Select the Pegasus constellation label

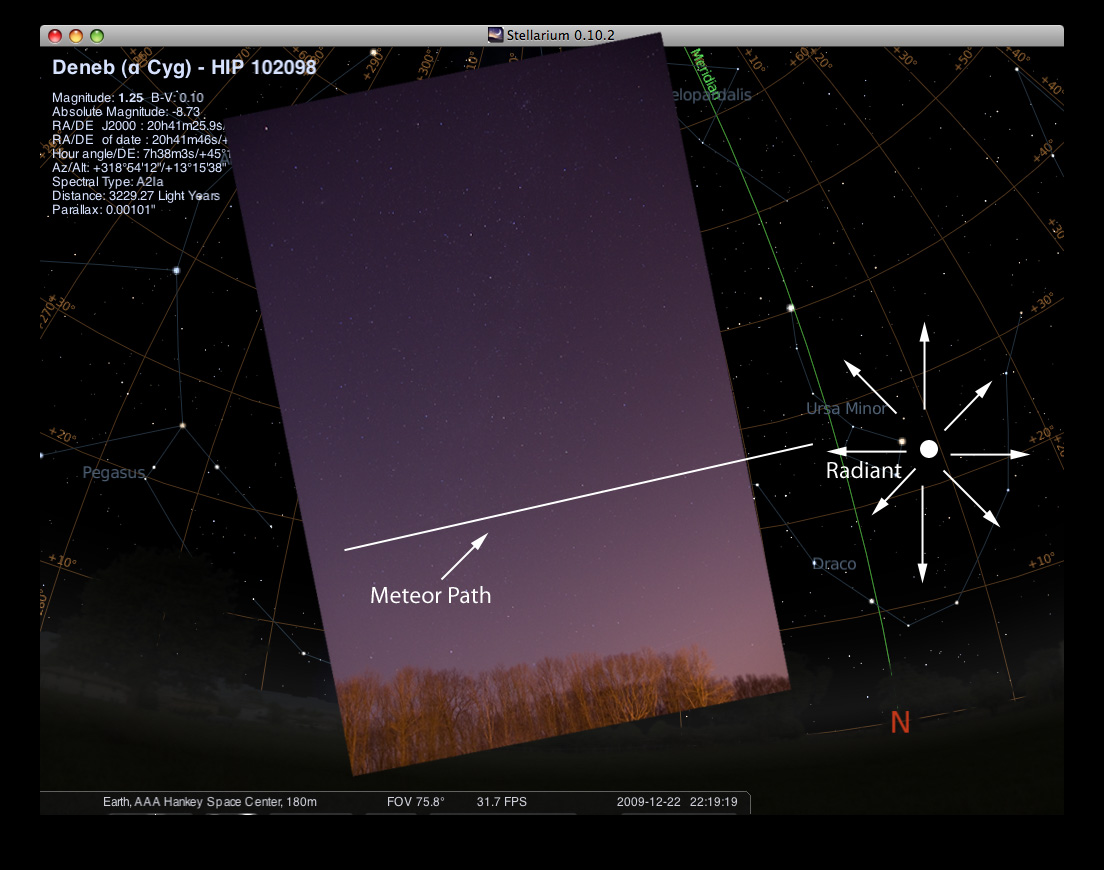pos(113,472)
